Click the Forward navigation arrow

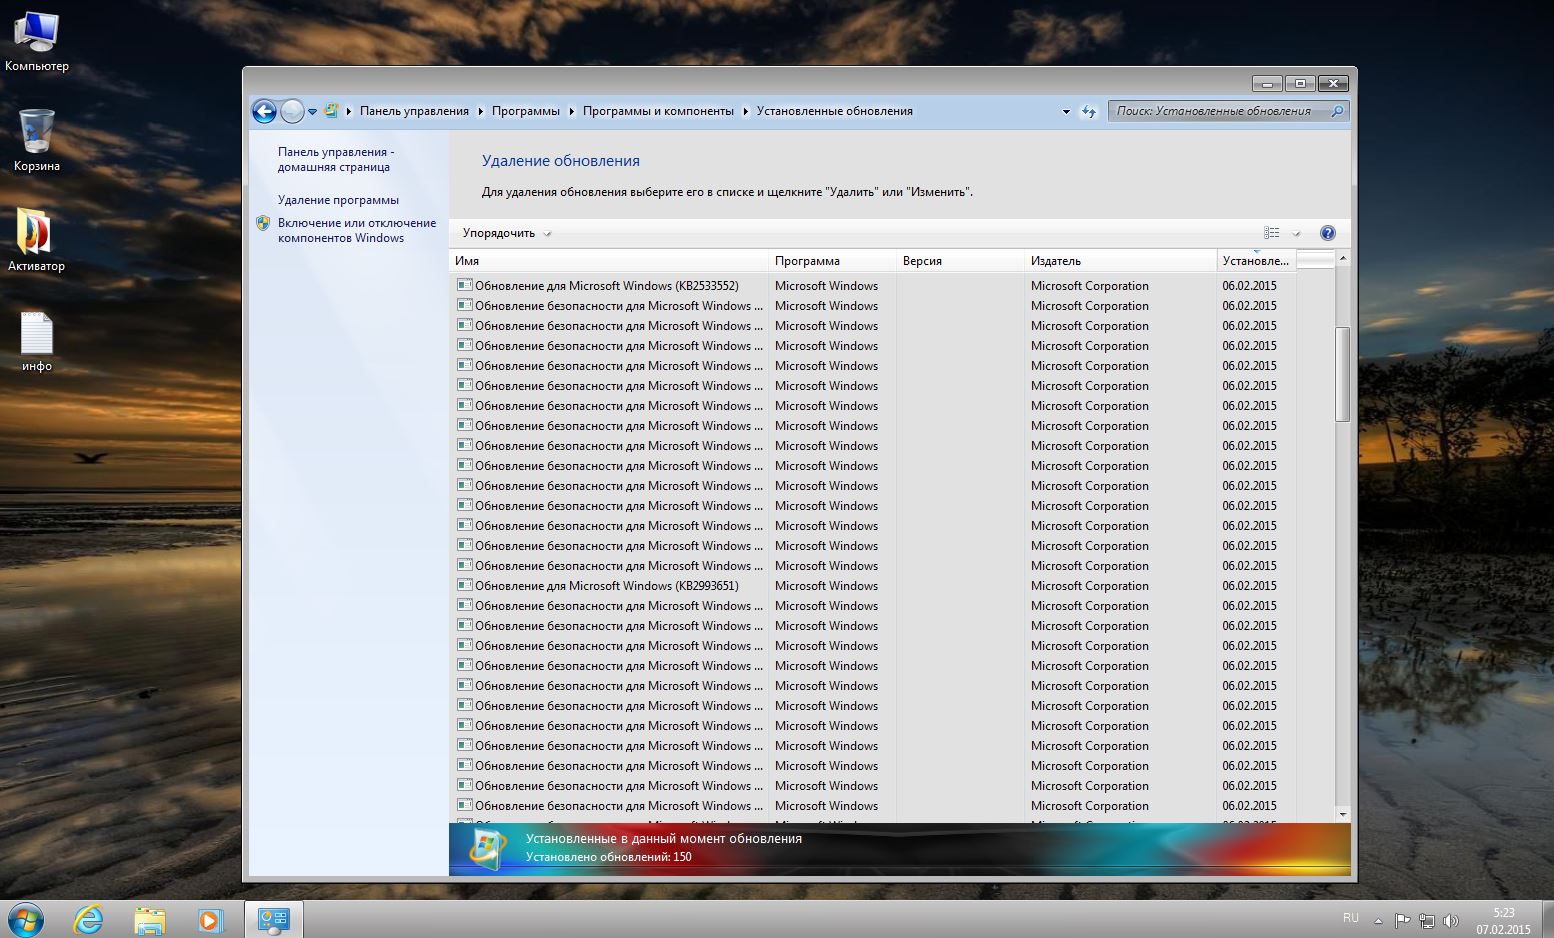(x=292, y=111)
